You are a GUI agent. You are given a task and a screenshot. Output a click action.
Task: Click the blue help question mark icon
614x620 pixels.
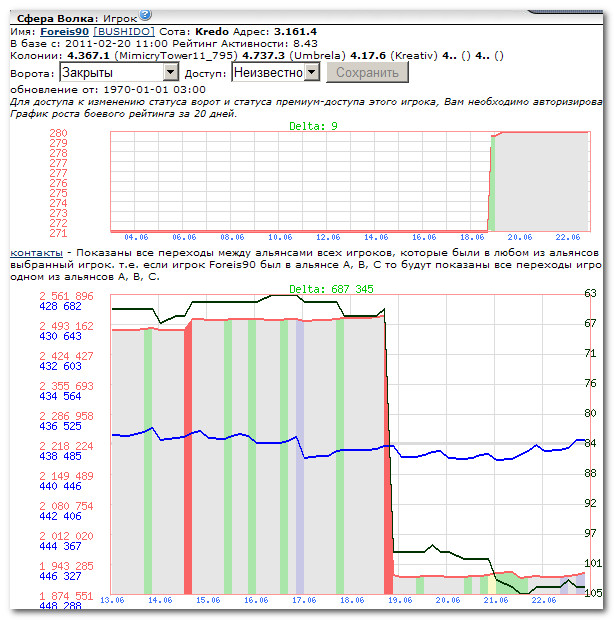(145, 15)
